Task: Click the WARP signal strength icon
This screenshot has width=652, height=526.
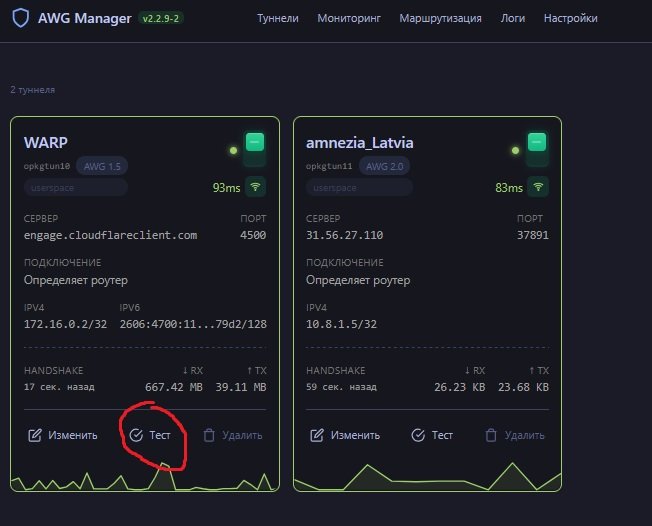Action: [x=255, y=186]
